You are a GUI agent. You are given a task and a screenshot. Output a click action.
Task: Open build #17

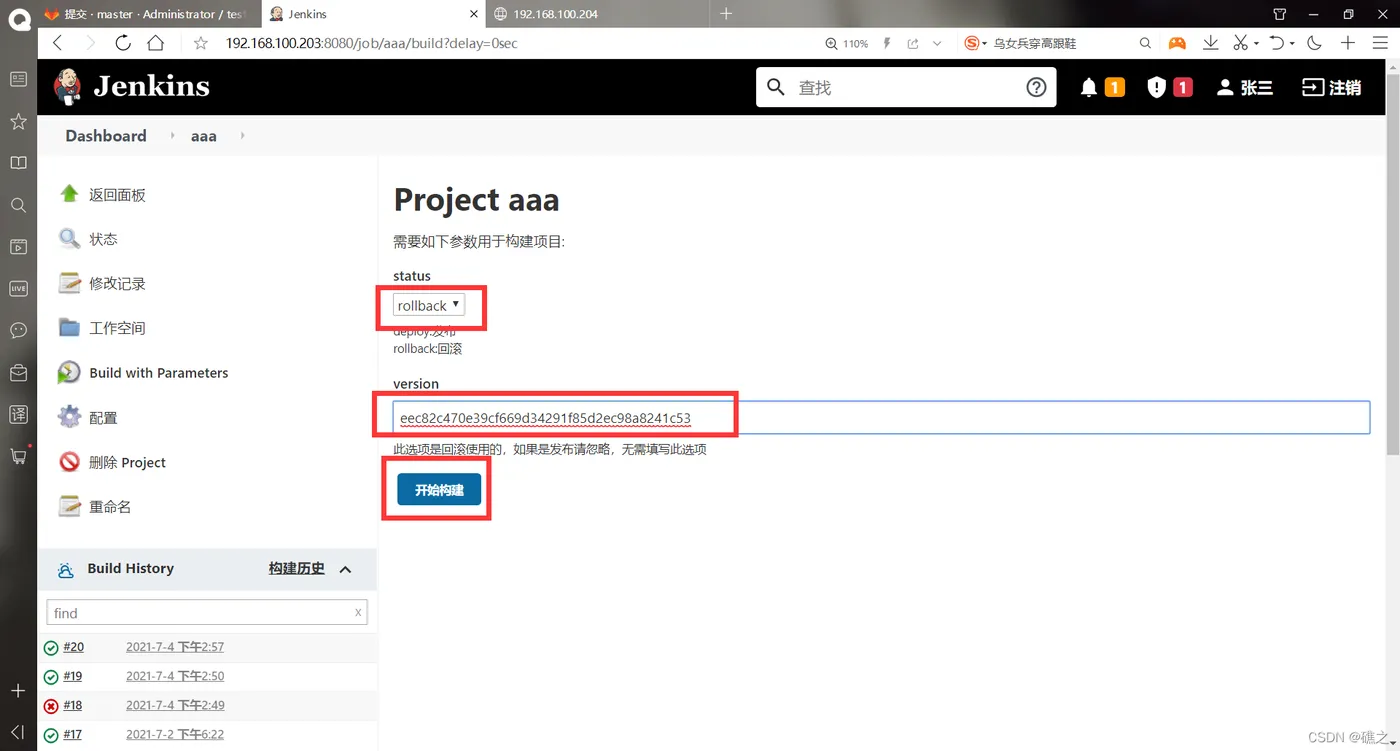(73, 734)
